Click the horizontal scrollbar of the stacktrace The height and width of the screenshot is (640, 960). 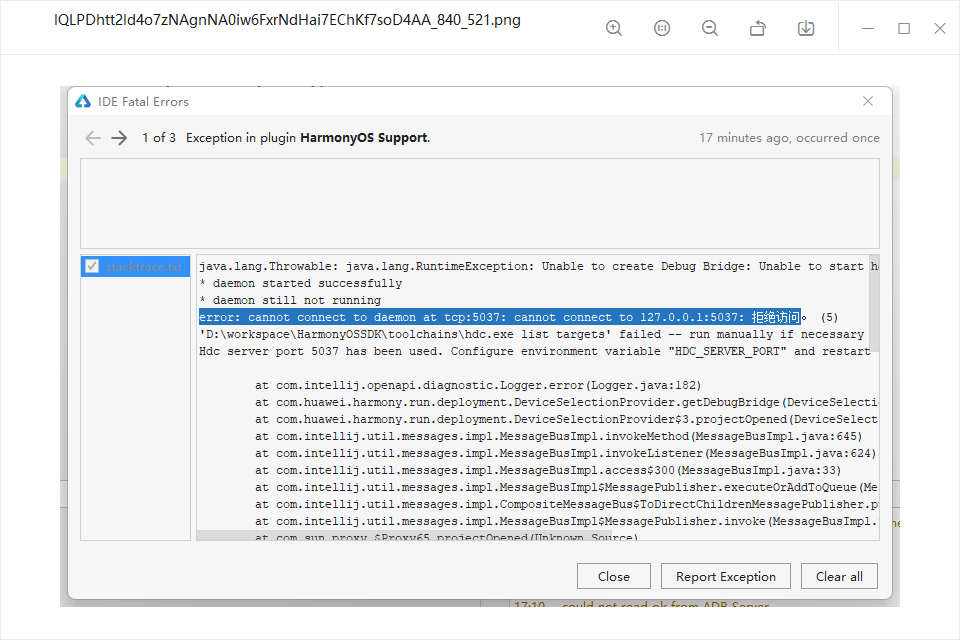coord(404,536)
